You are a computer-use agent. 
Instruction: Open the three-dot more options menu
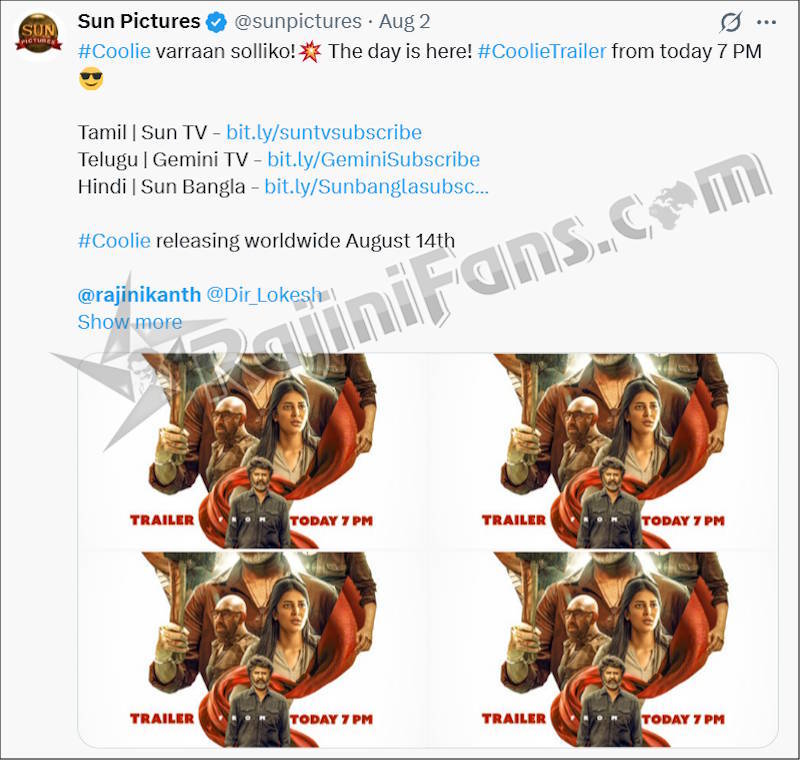[x=766, y=22]
